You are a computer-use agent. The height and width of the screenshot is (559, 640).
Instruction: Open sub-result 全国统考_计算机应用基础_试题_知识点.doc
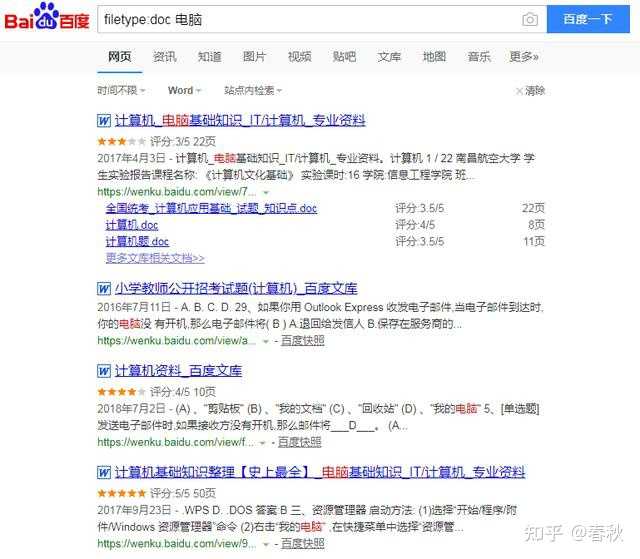click(x=211, y=209)
